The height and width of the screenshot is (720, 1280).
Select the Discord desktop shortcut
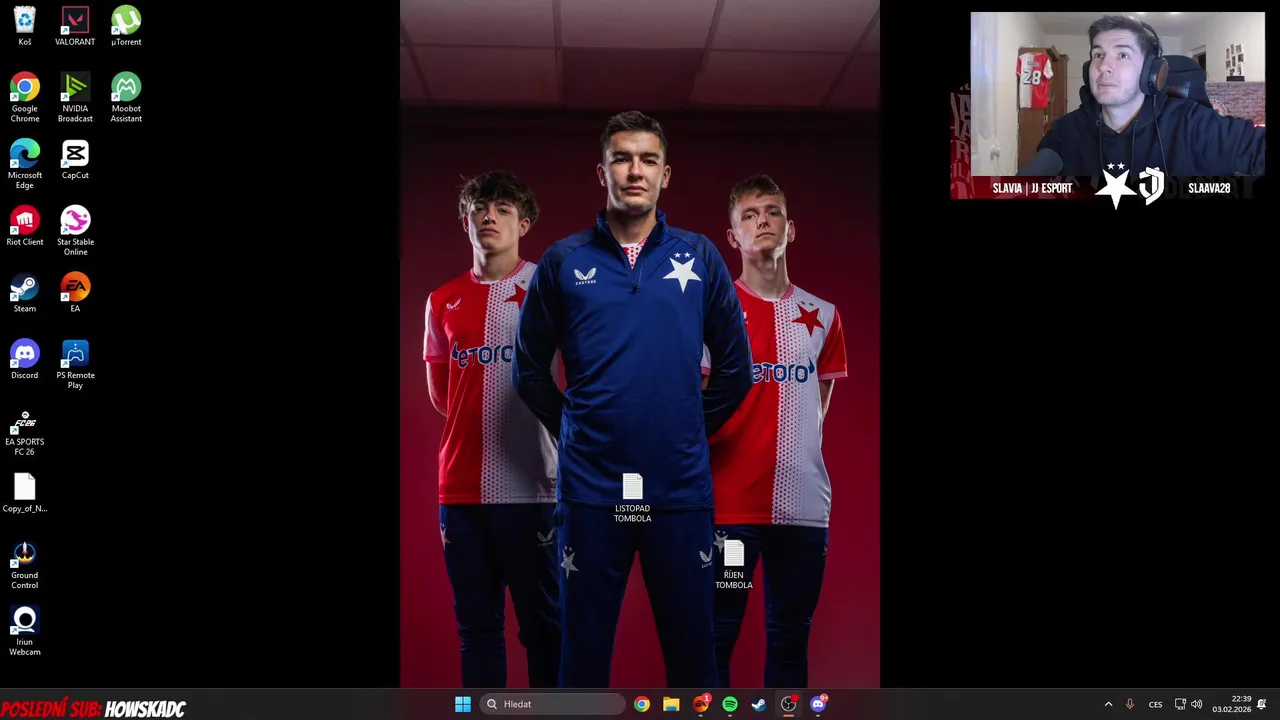click(x=25, y=360)
